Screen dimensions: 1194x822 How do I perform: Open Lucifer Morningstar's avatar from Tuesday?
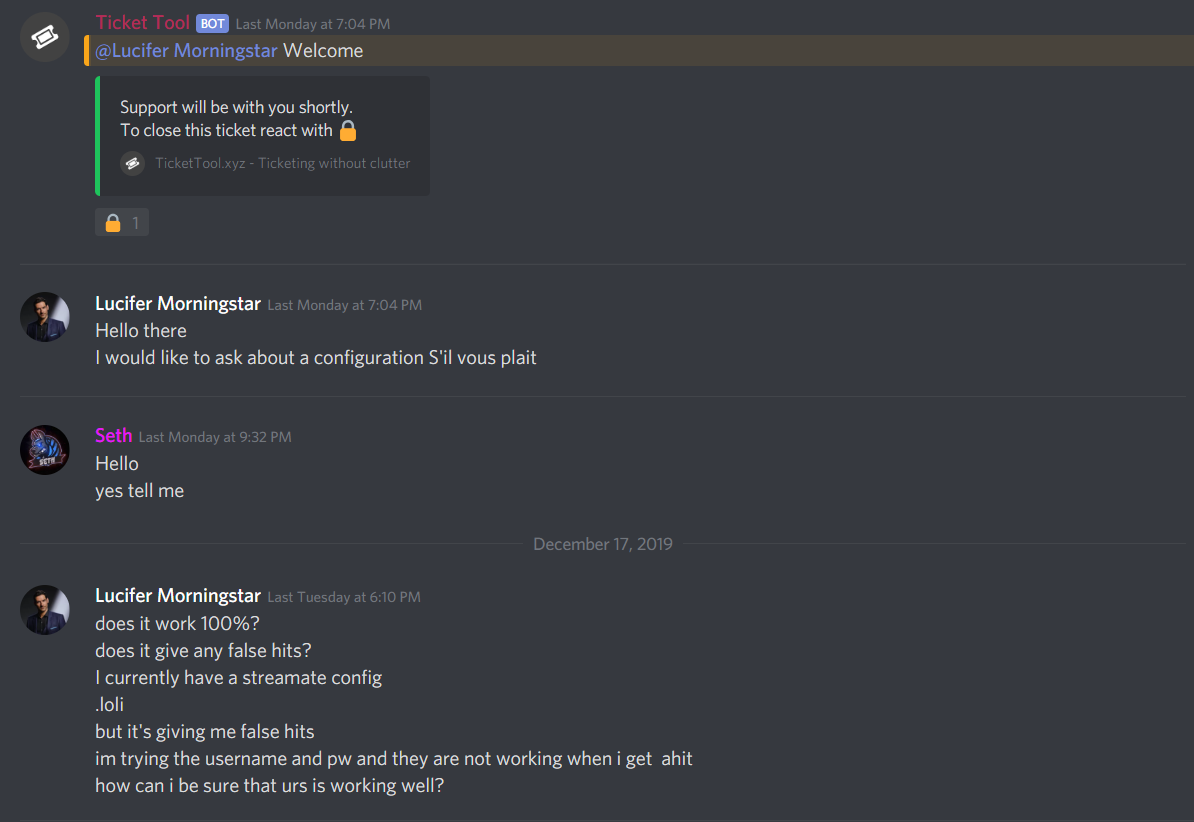pyautogui.click(x=45, y=609)
